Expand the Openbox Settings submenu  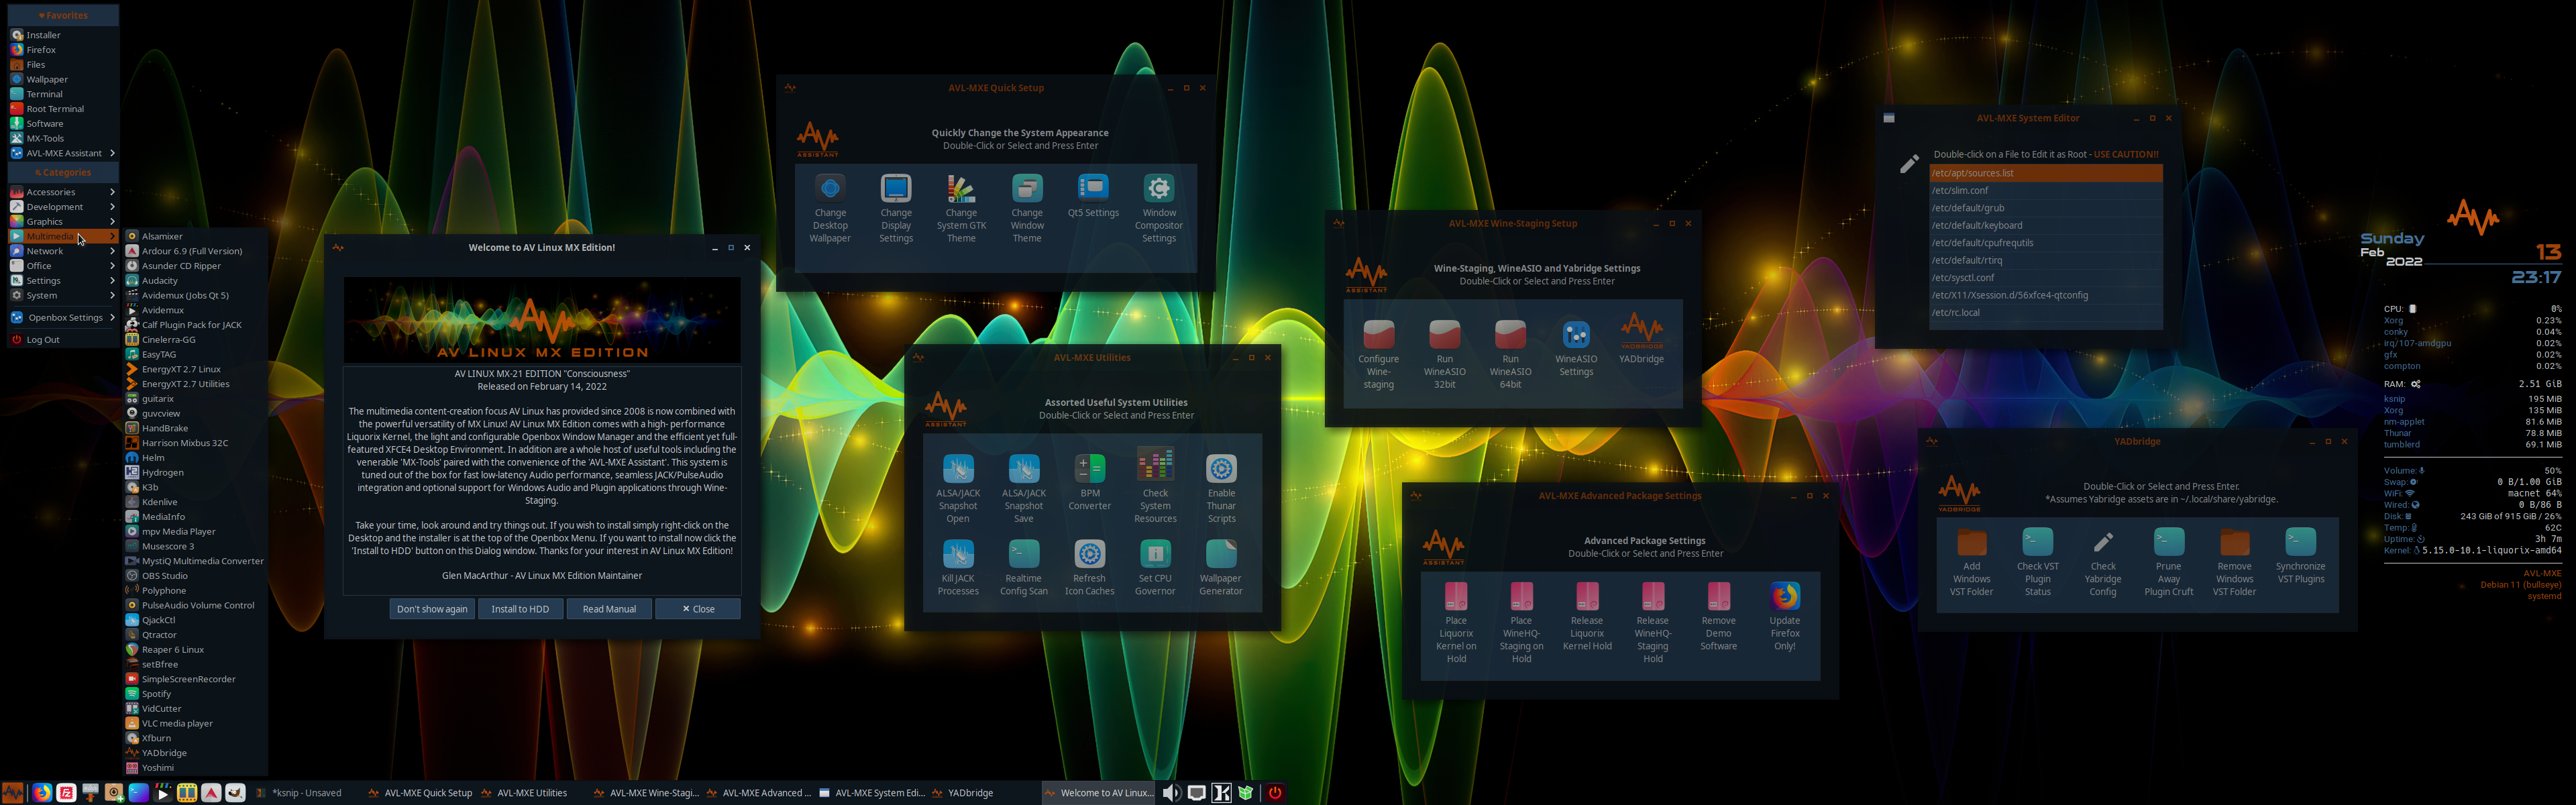tap(62, 318)
